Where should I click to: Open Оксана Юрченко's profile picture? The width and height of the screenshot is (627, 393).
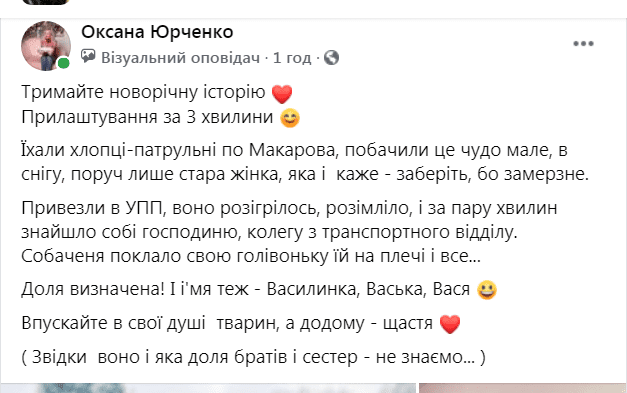tap(46, 46)
